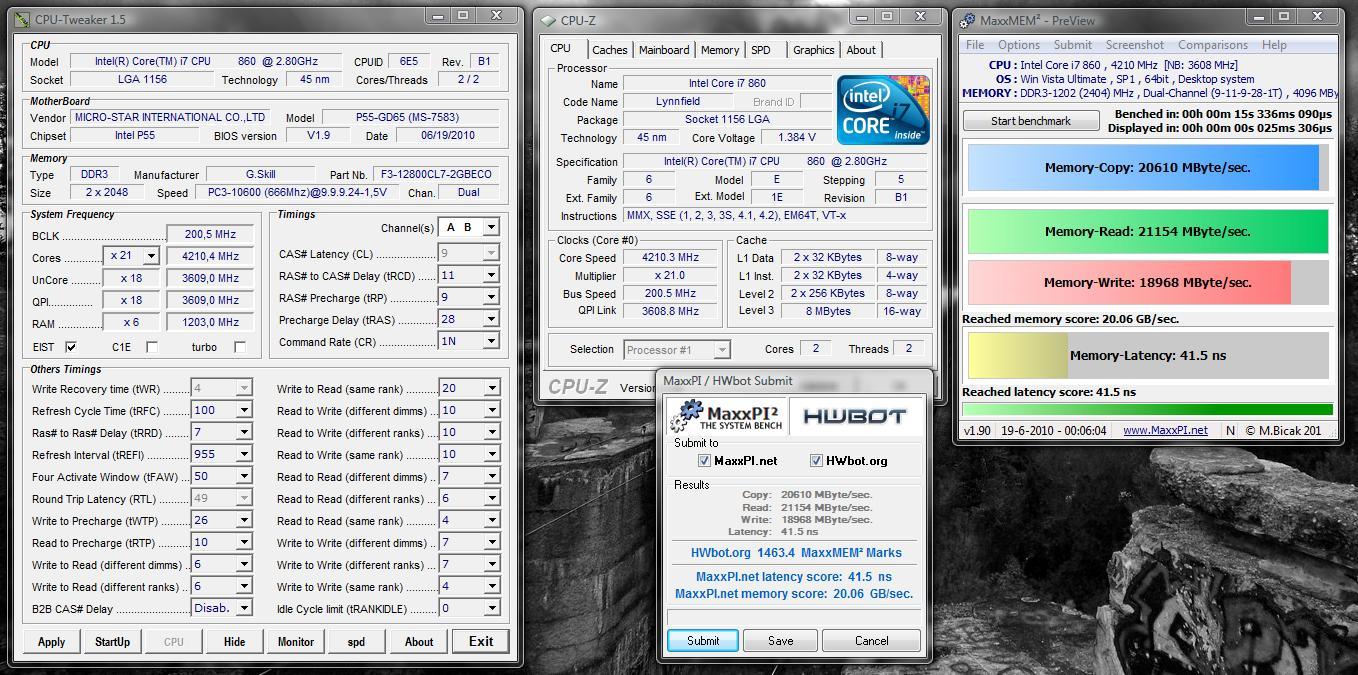1358x675 pixels.
Task: Click the Memory-Latency yellow result bar
Action: point(1148,355)
